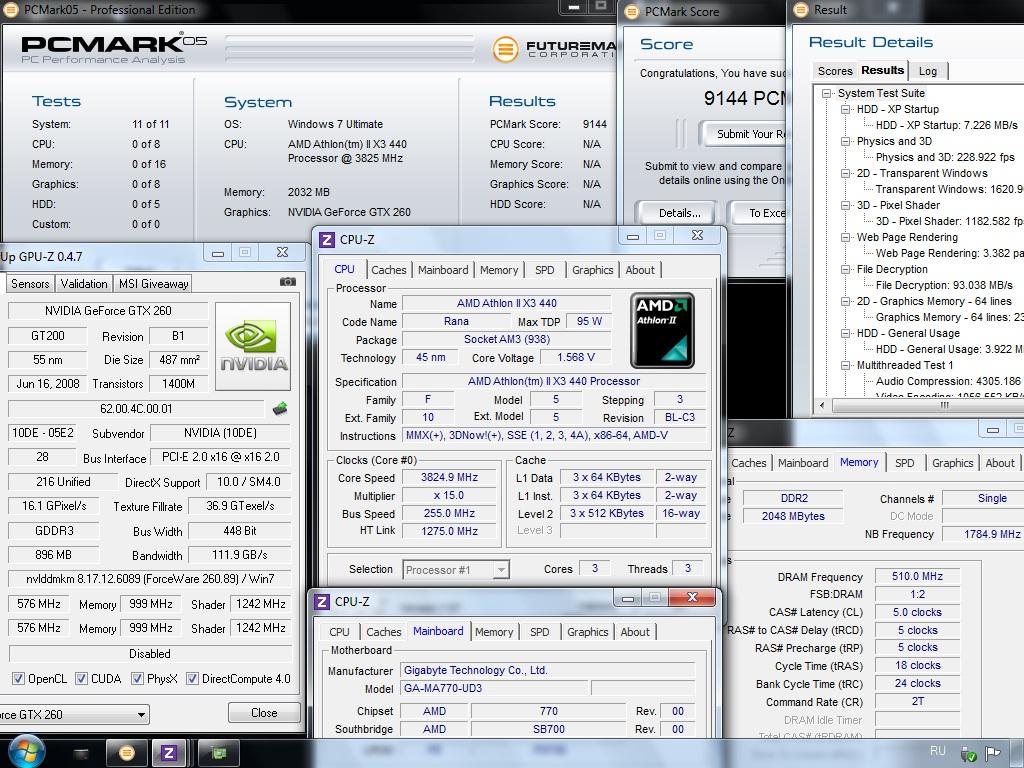Click the Bus Width 448 Bit field
Image resolution: width=1024 pixels, height=768 pixels.
pyautogui.click(x=240, y=531)
